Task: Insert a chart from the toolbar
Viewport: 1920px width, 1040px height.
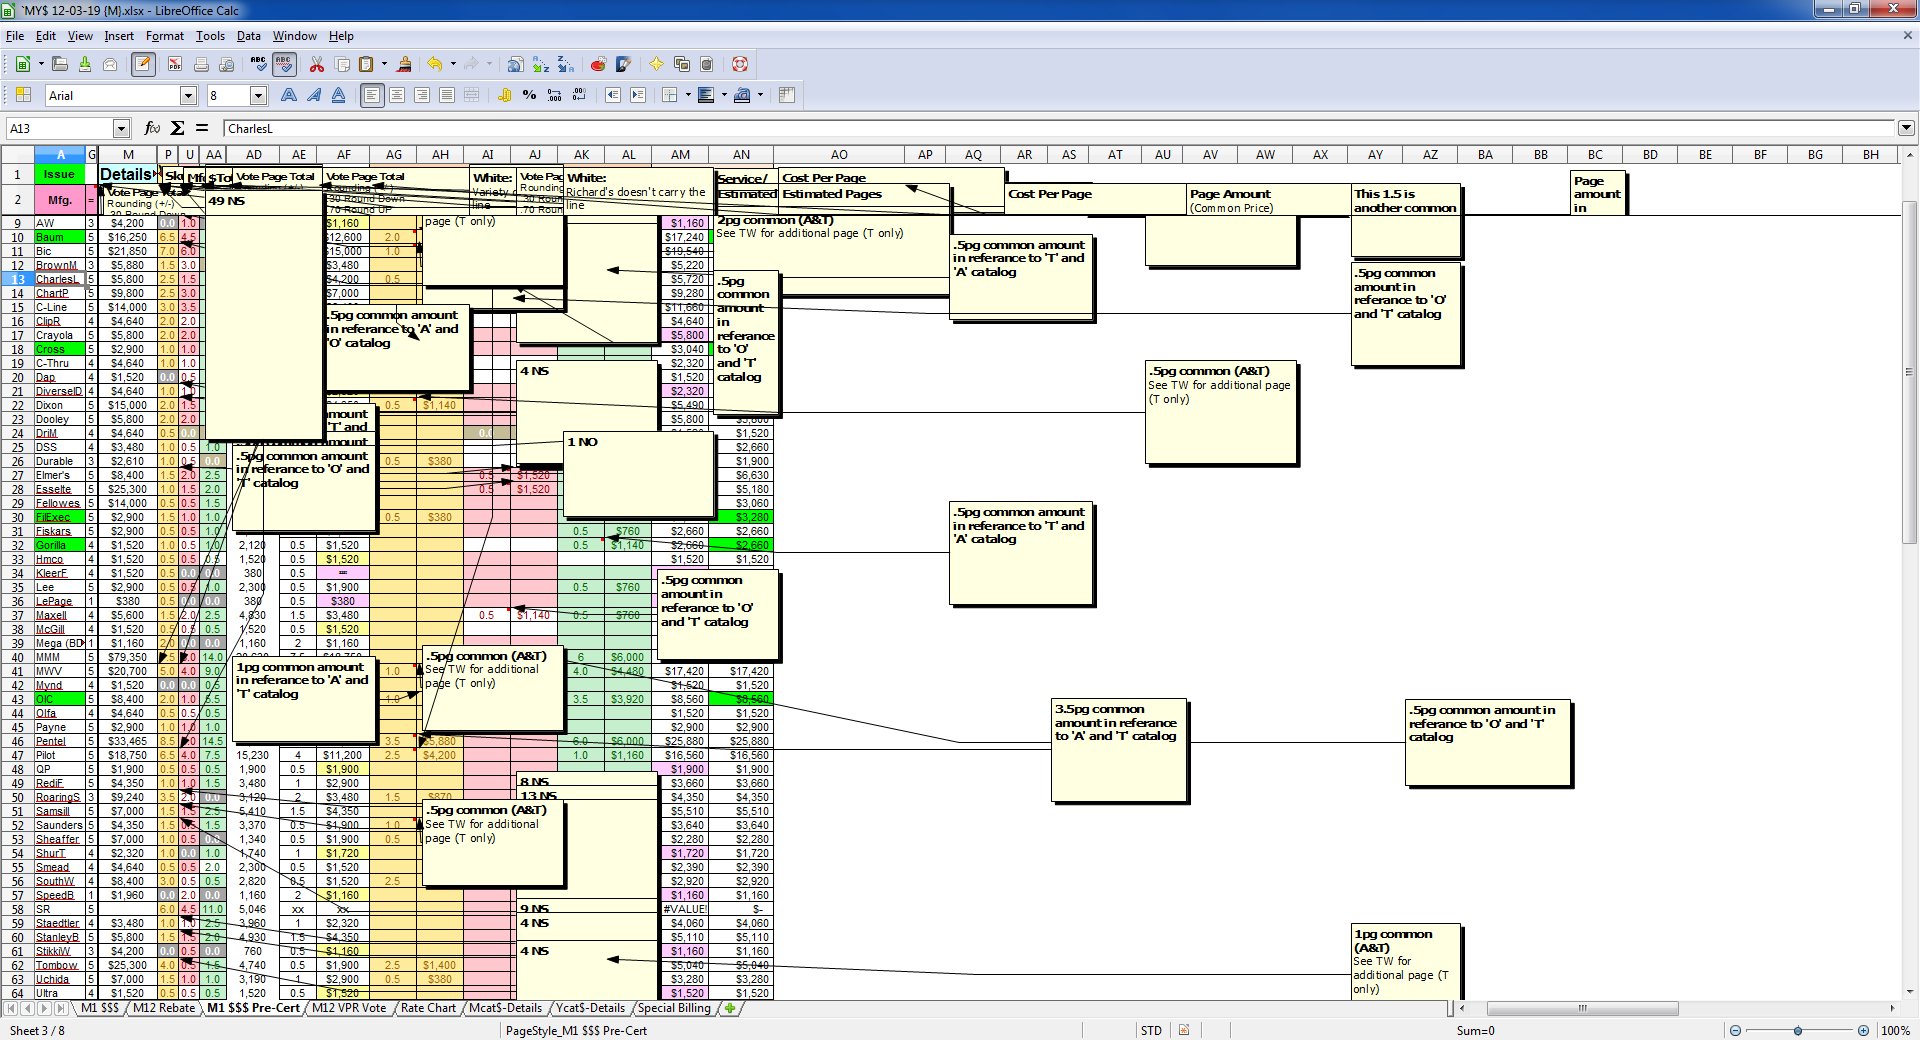Action: (598, 64)
